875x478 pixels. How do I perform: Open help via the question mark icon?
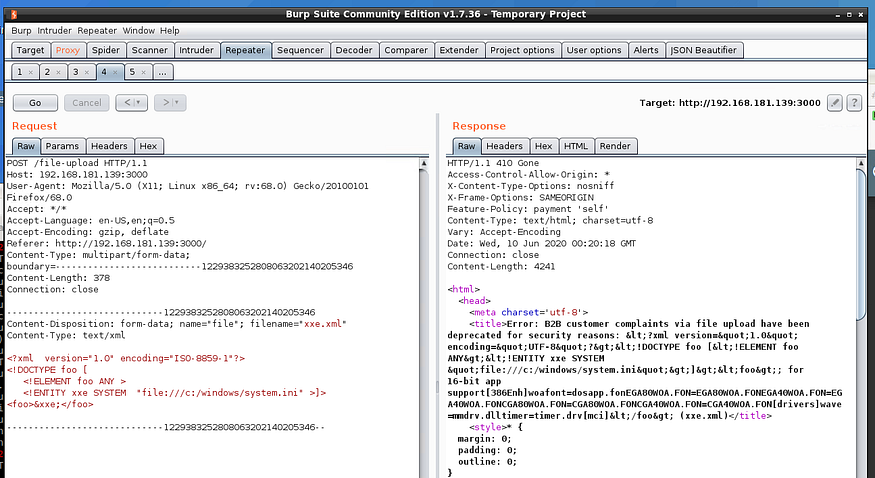pyautogui.click(x=854, y=103)
